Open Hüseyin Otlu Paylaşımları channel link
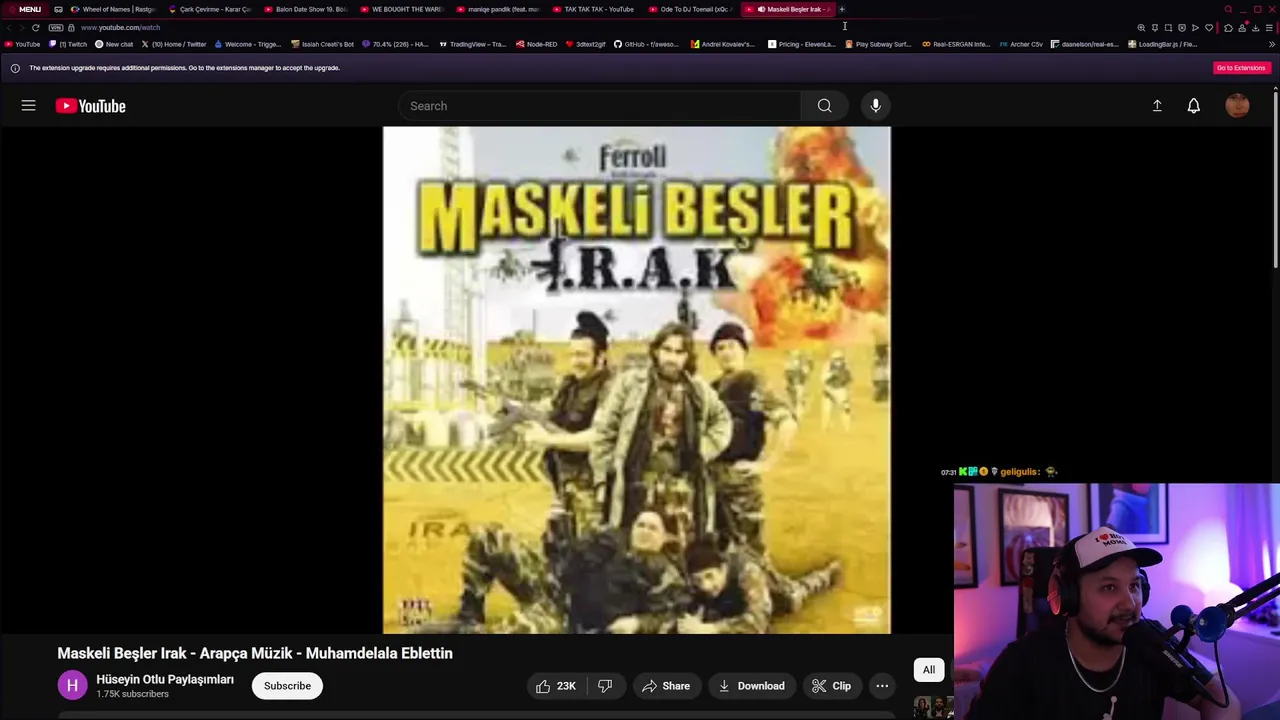 point(165,679)
